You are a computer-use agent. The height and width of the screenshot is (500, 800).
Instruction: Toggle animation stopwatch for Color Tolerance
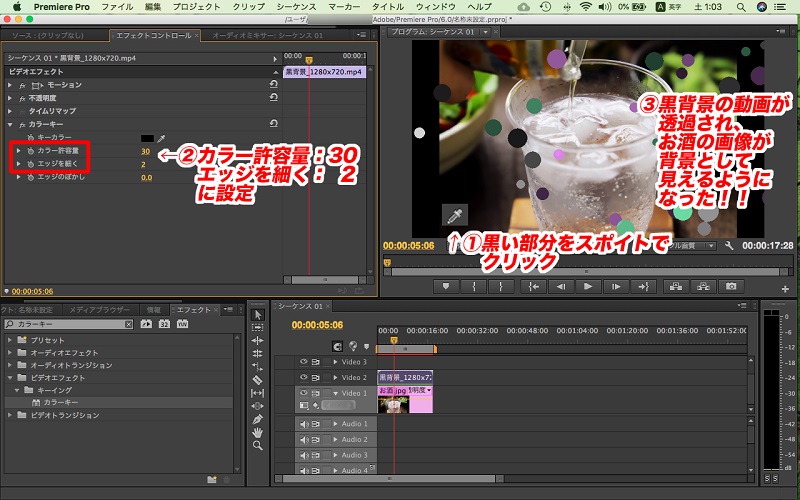coord(31,151)
